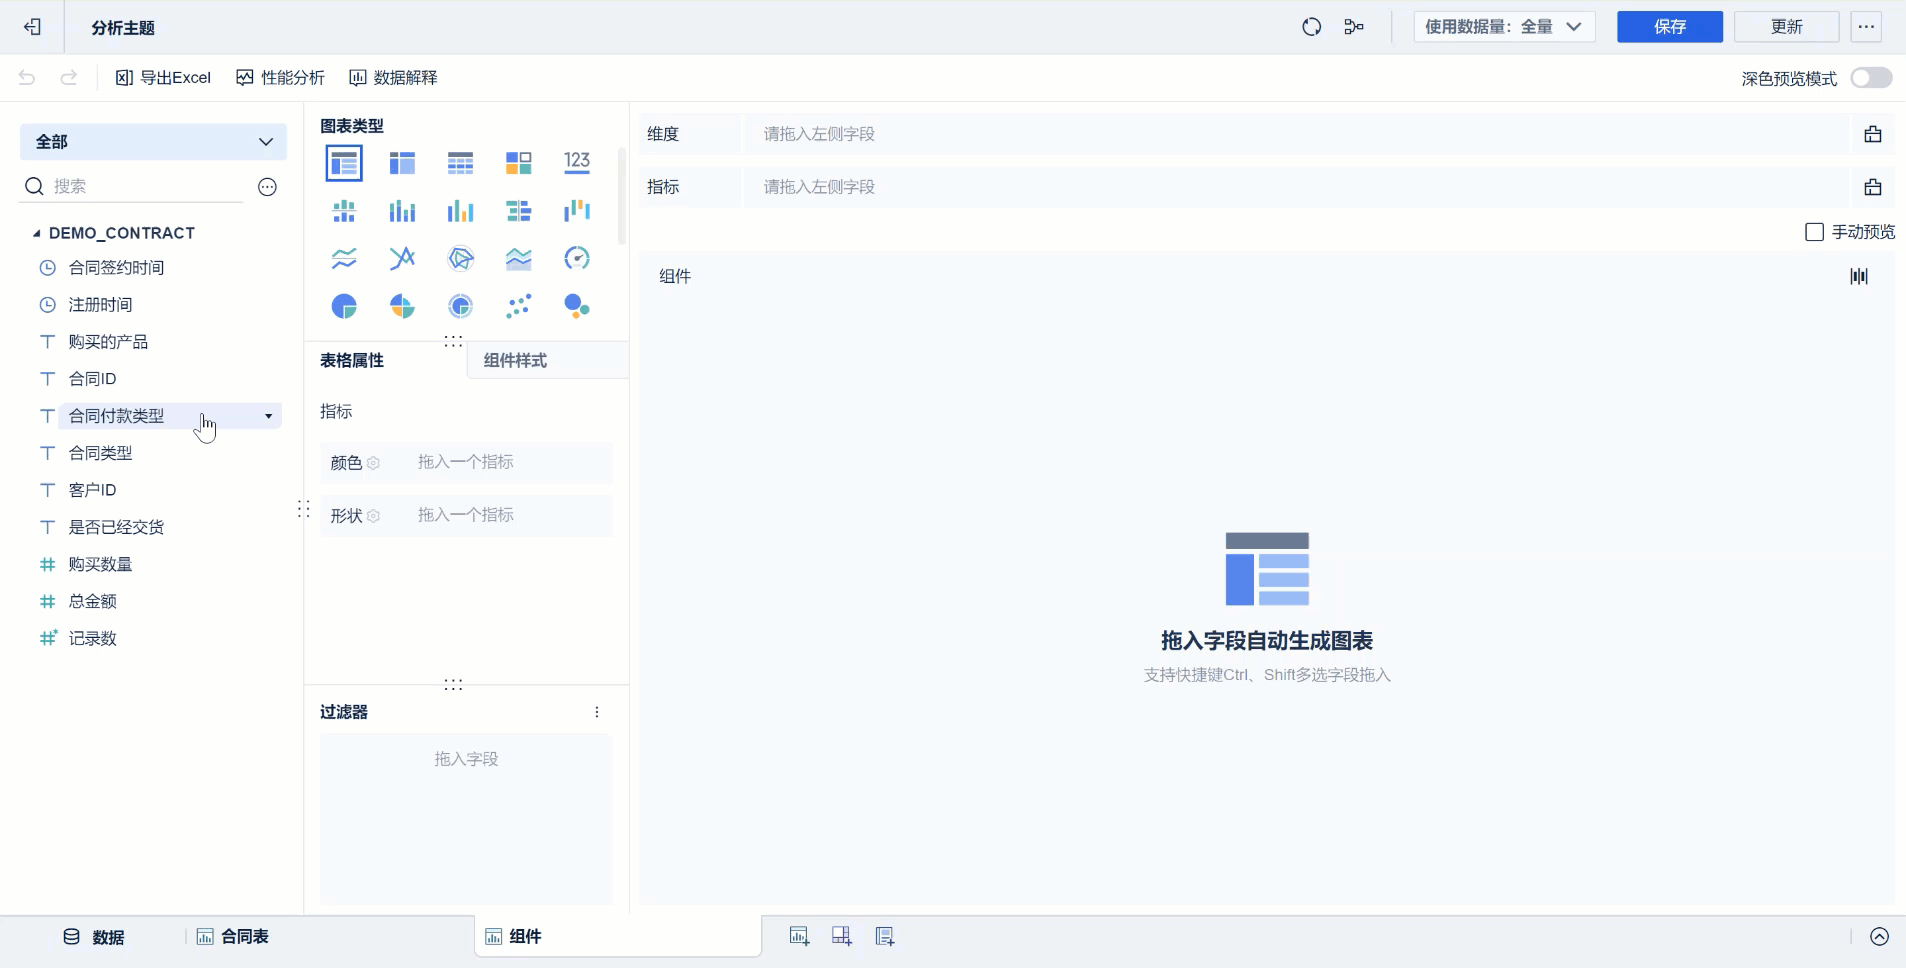1906x968 pixels.
Task: Collapse the DEMO_CONTRACT tree node
Action: [37, 233]
